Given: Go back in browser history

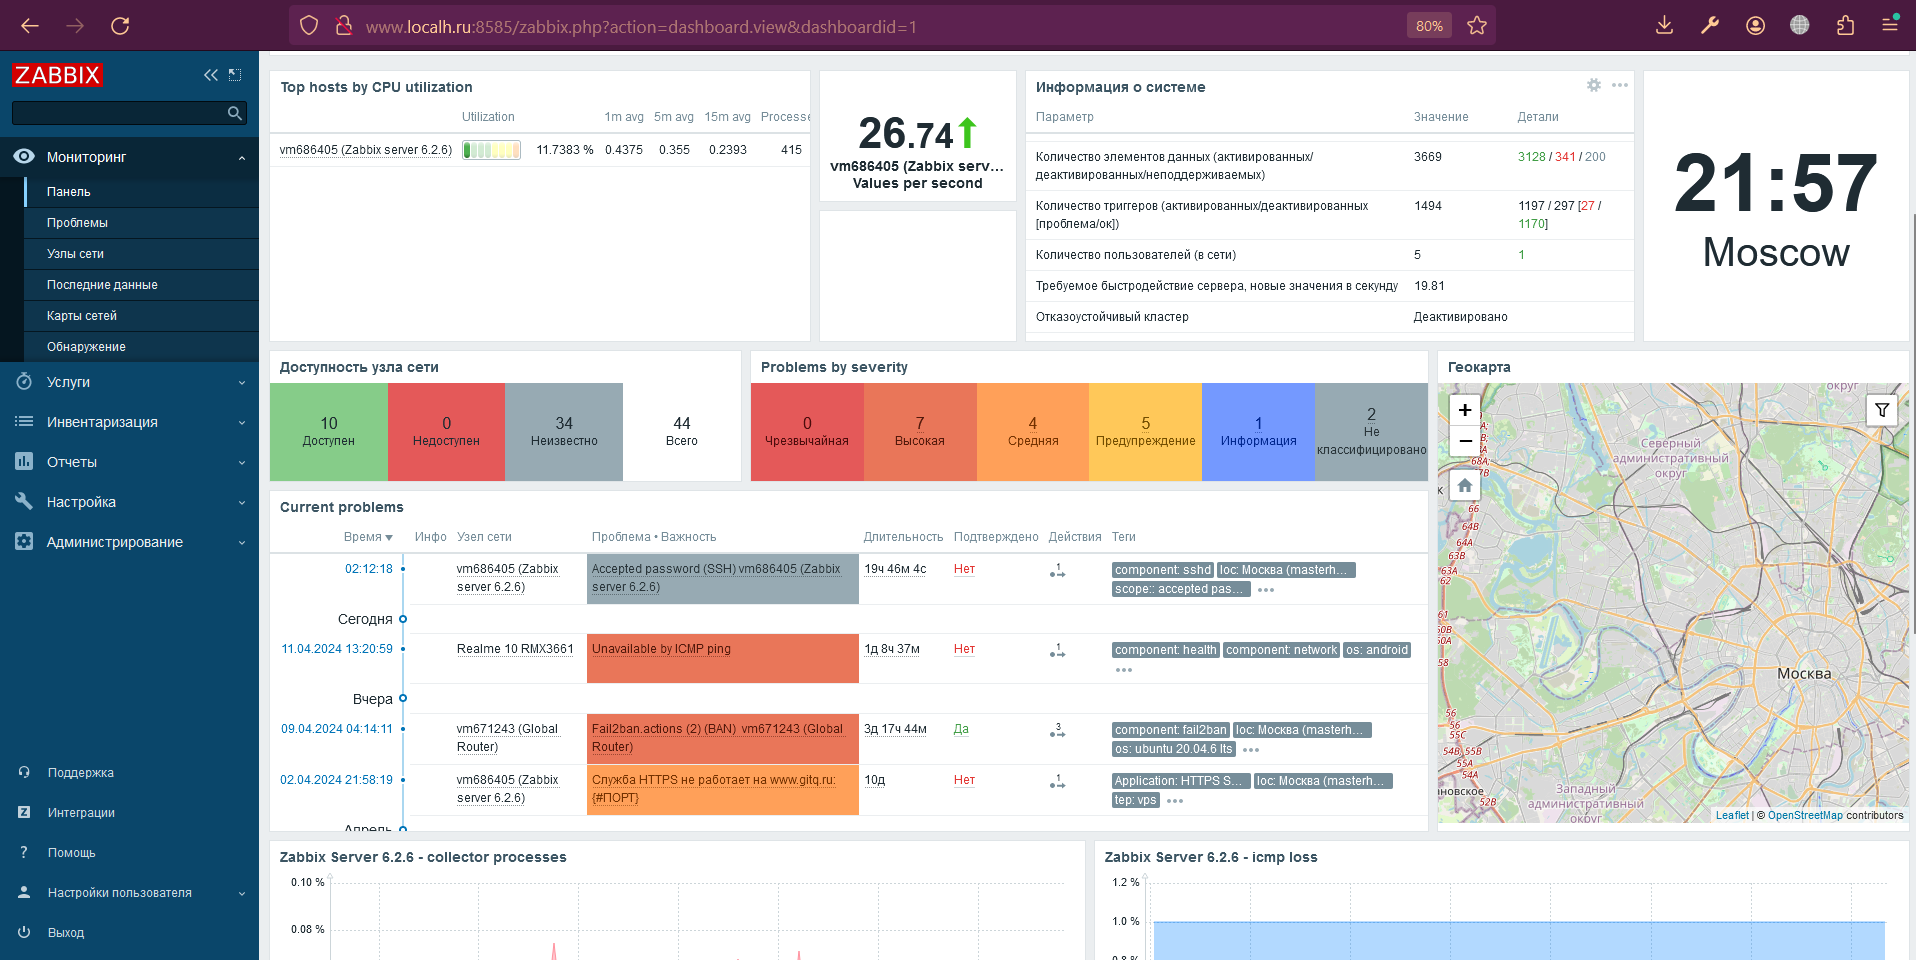Looking at the screenshot, I should pyautogui.click(x=30, y=26).
